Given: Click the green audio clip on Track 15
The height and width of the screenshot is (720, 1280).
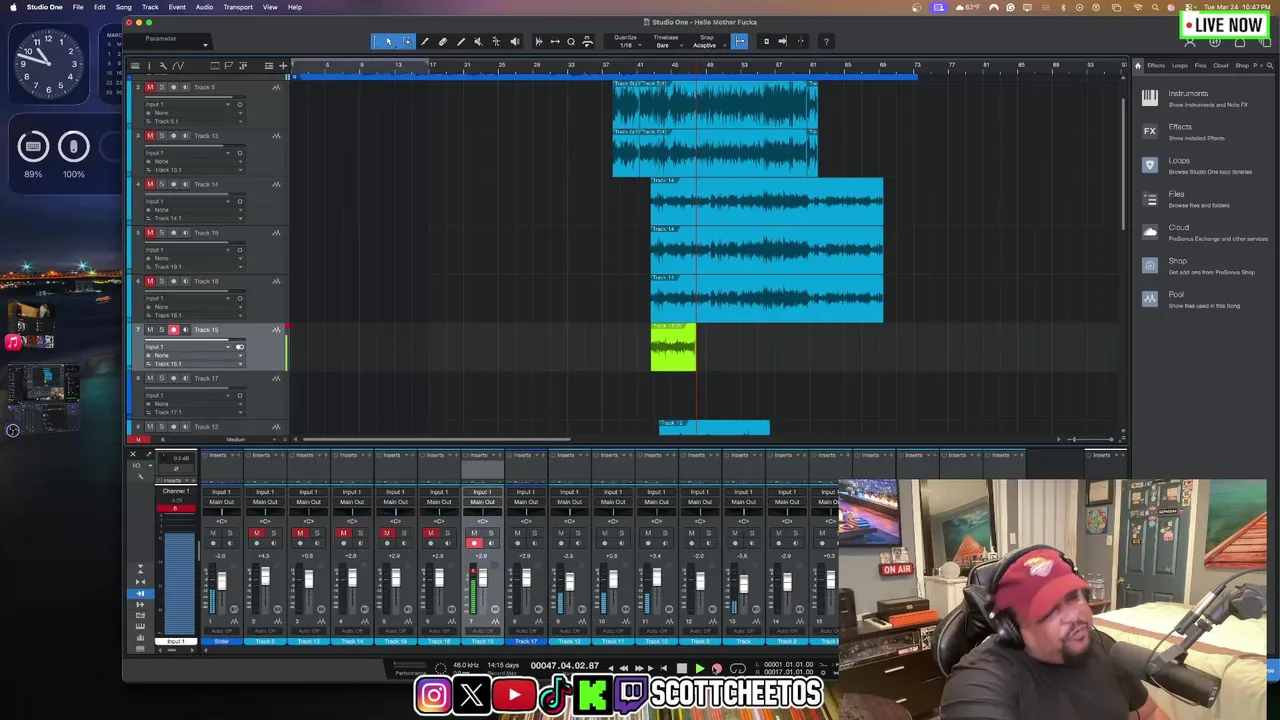Looking at the screenshot, I should [673, 347].
